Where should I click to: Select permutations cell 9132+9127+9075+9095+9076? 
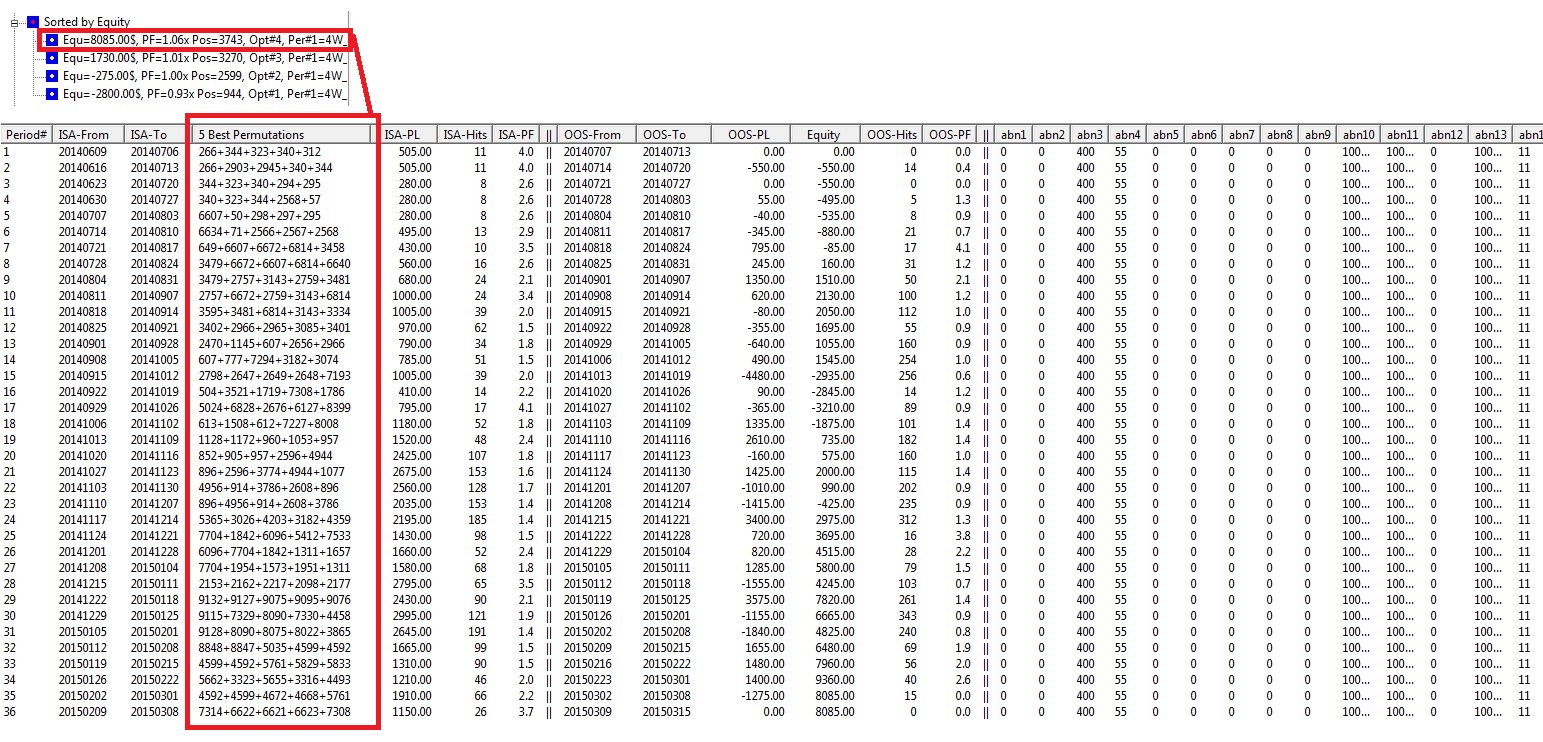point(275,600)
